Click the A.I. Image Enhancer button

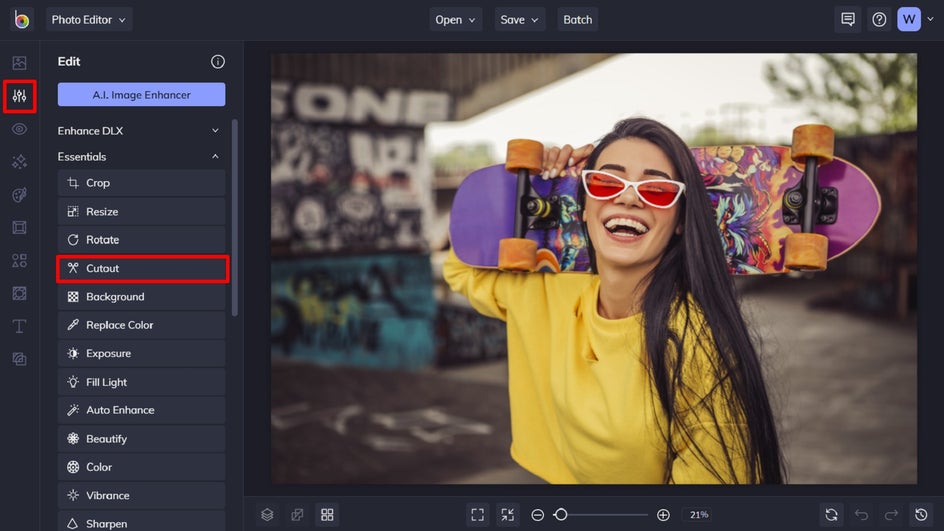(141, 95)
